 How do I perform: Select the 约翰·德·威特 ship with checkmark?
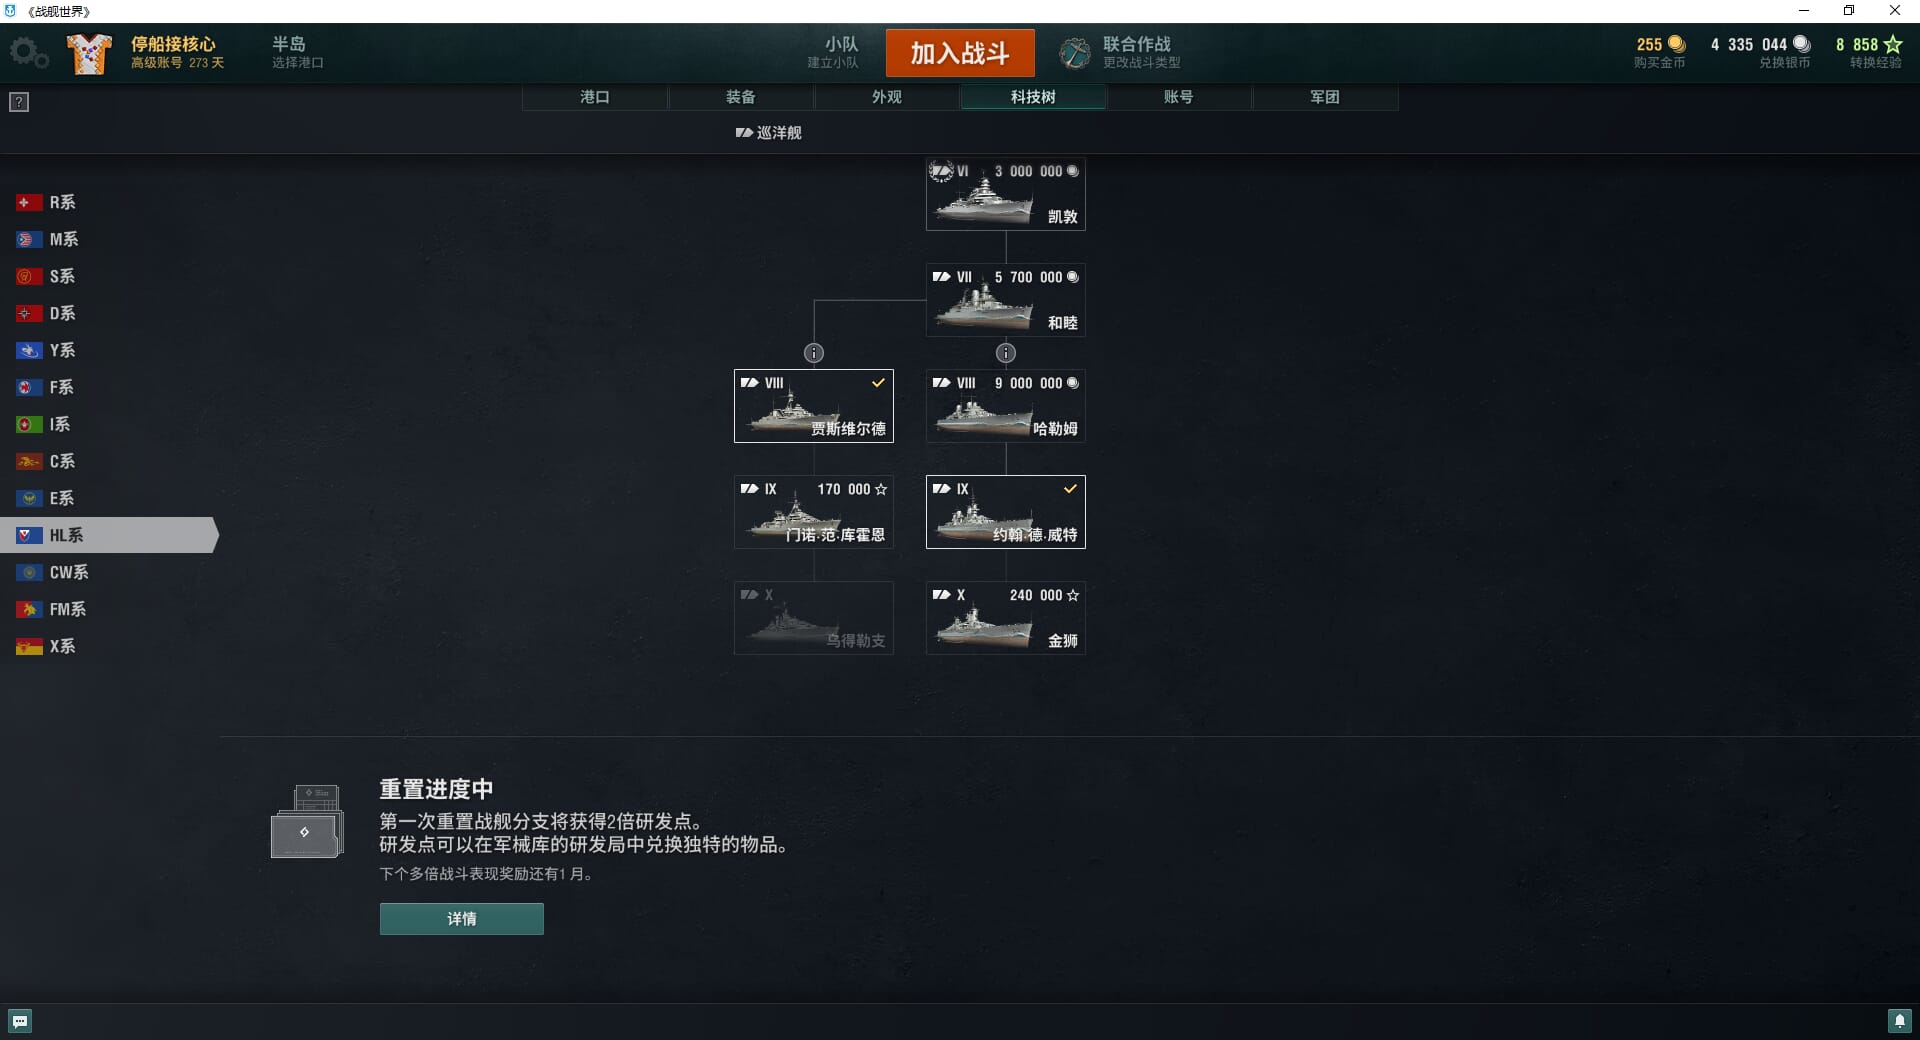coord(1006,512)
